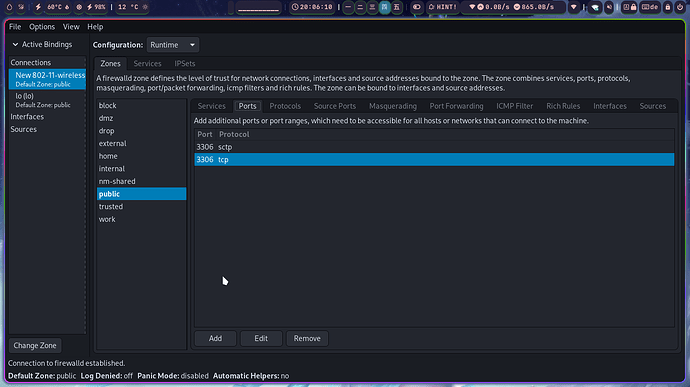Open the Options menu

(42, 27)
